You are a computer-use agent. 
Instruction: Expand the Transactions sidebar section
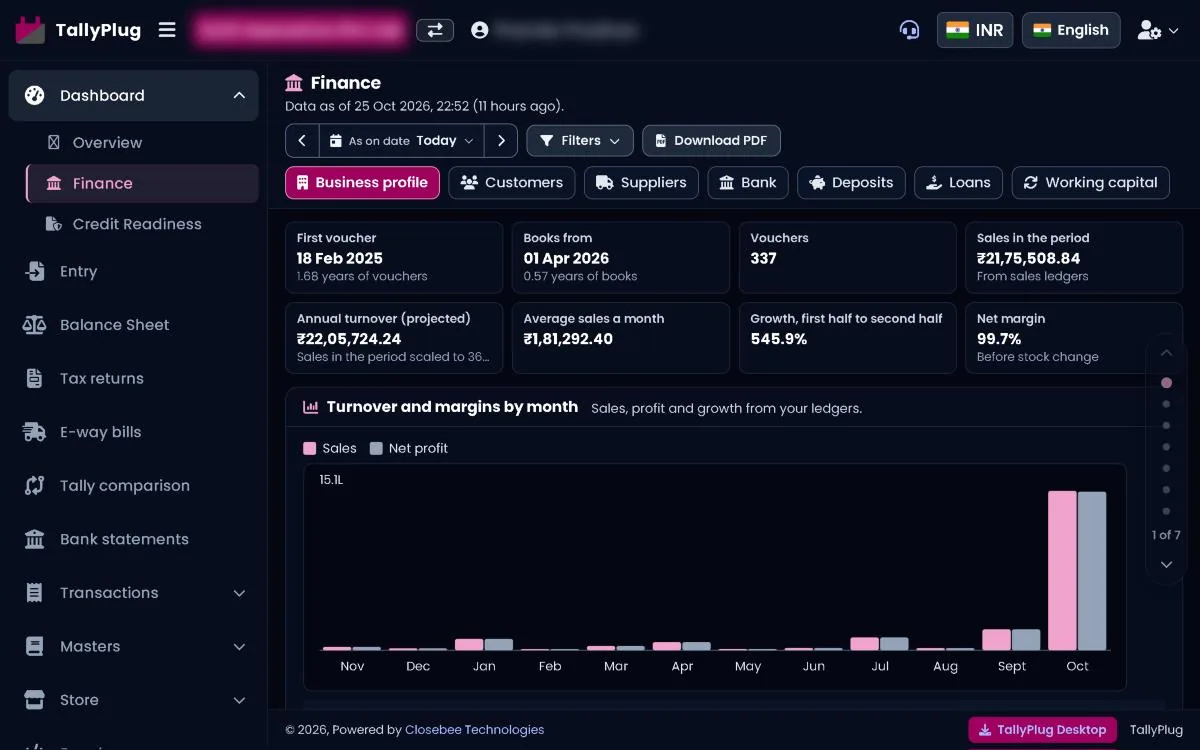pos(134,593)
